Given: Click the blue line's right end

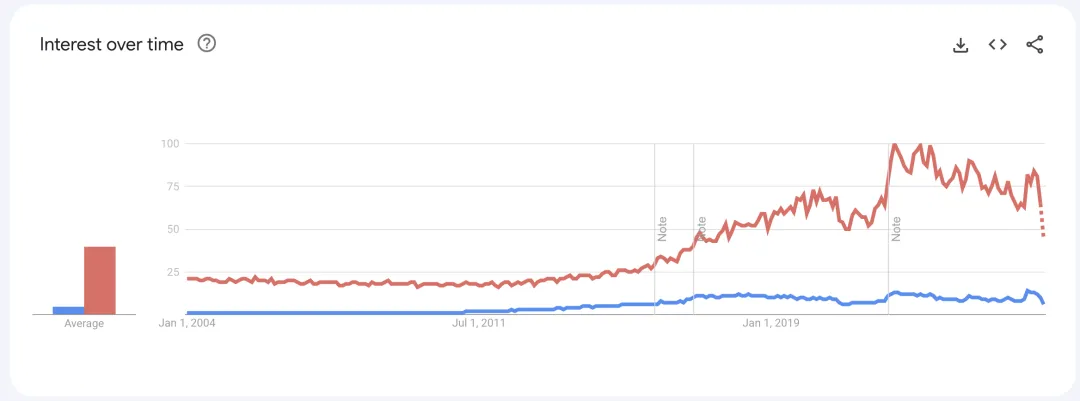Looking at the screenshot, I should tap(1043, 301).
